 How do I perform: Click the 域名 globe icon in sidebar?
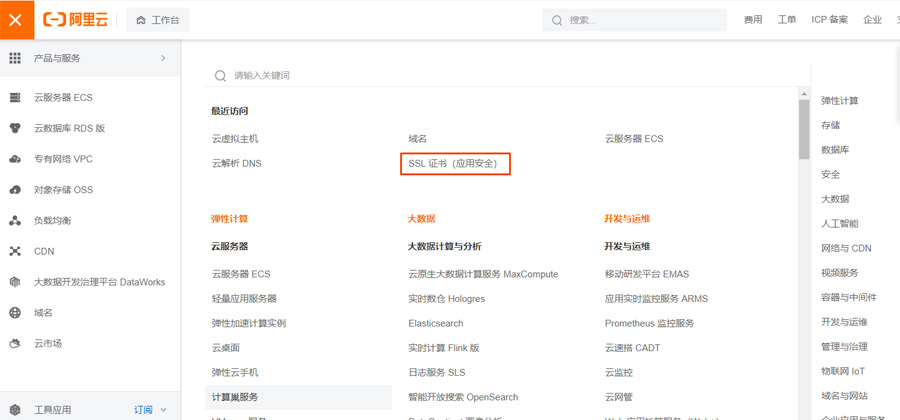[x=15, y=313]
